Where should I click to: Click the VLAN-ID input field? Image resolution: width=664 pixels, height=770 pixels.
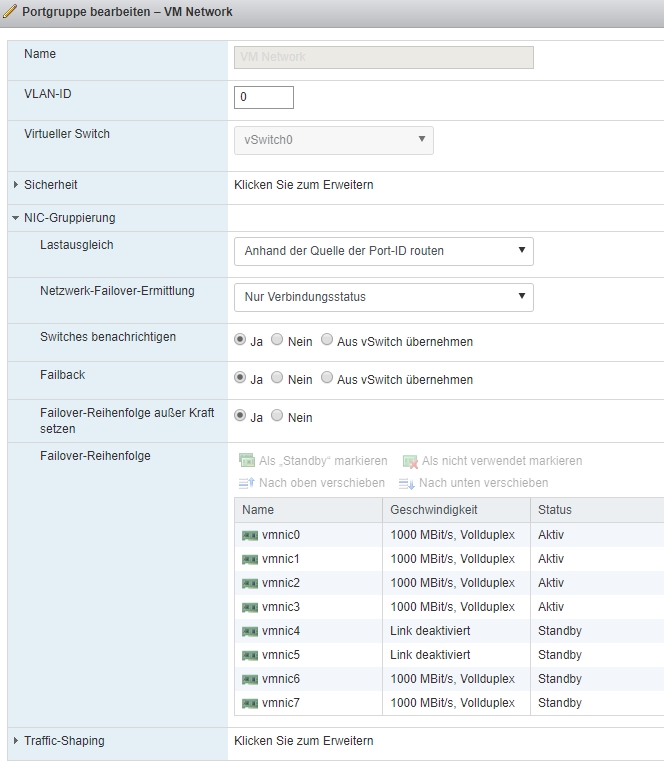(264, 97)
